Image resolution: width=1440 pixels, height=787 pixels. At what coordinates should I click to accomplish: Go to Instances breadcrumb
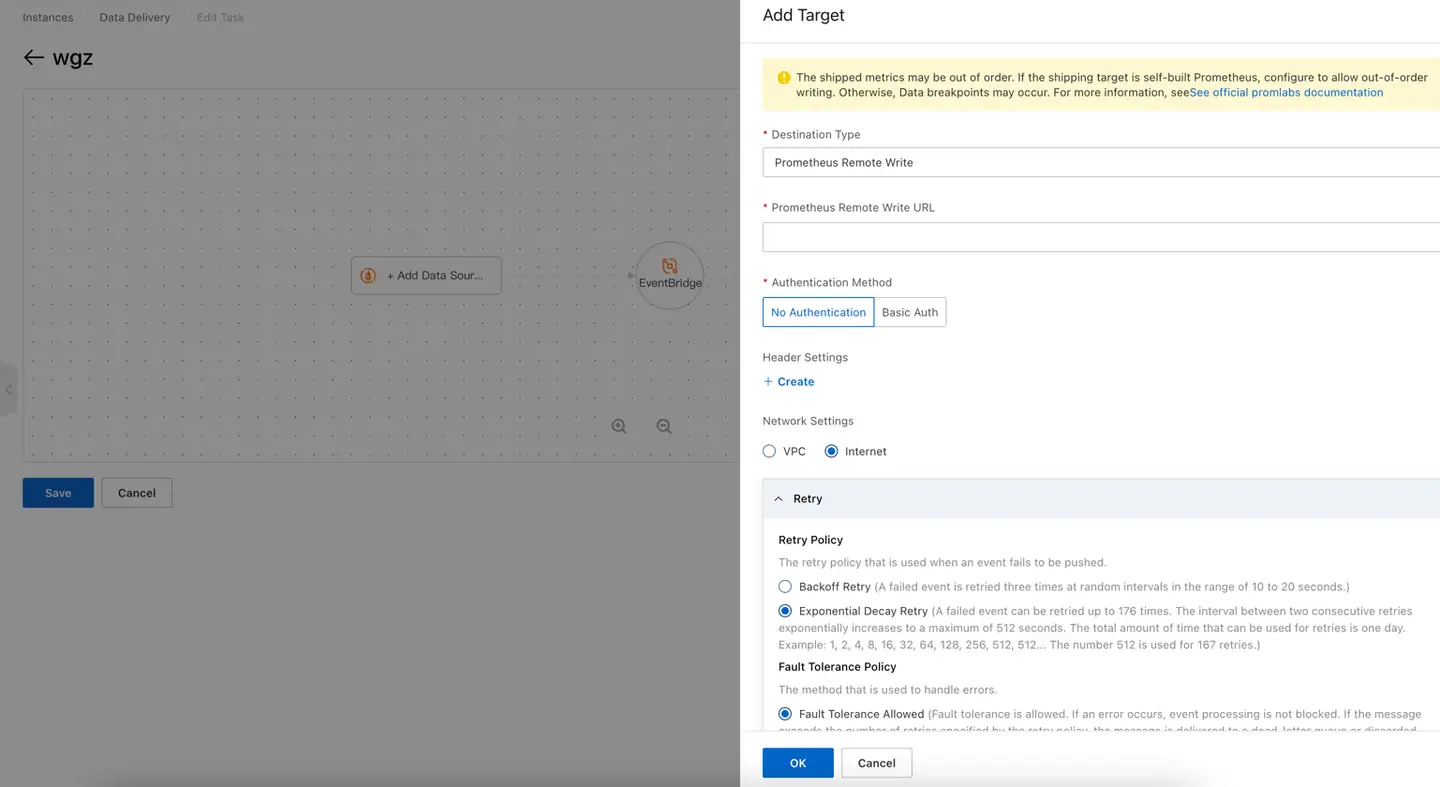48,18
